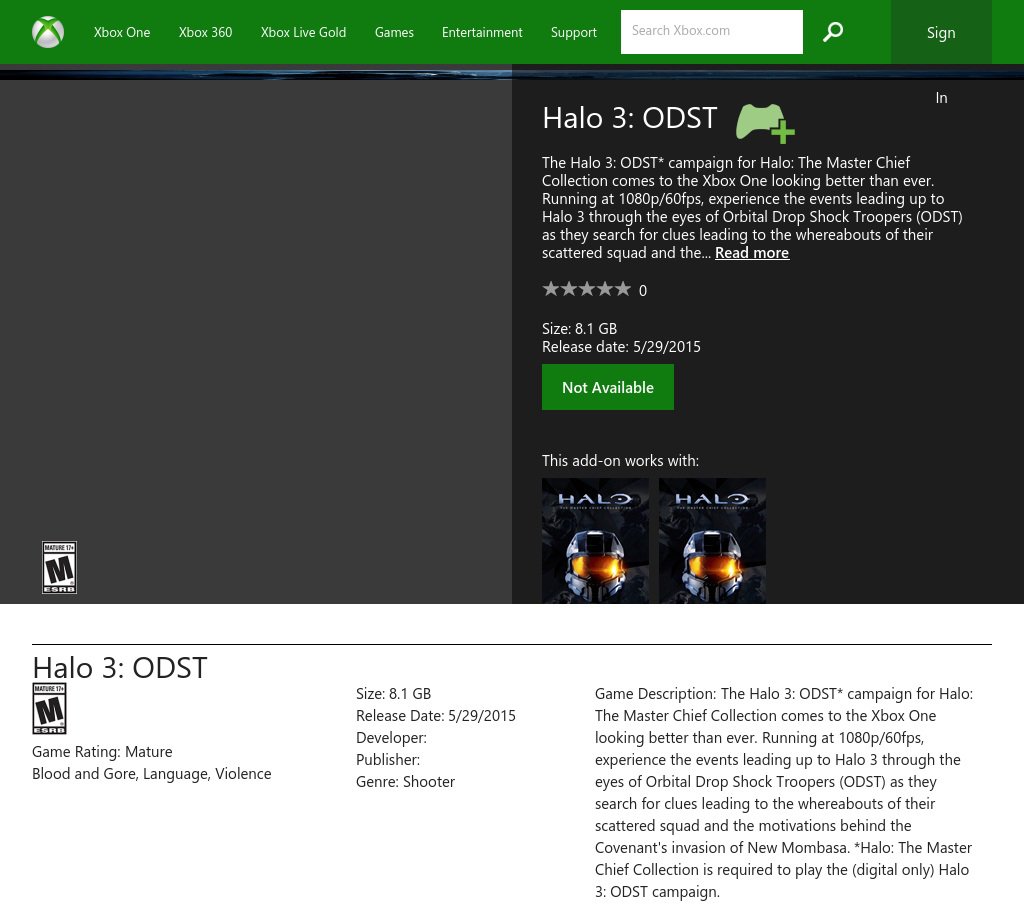This screenshot has height=913, width=1024.
Task: Expand the Support navigation menu
Action: click(573, 32)
